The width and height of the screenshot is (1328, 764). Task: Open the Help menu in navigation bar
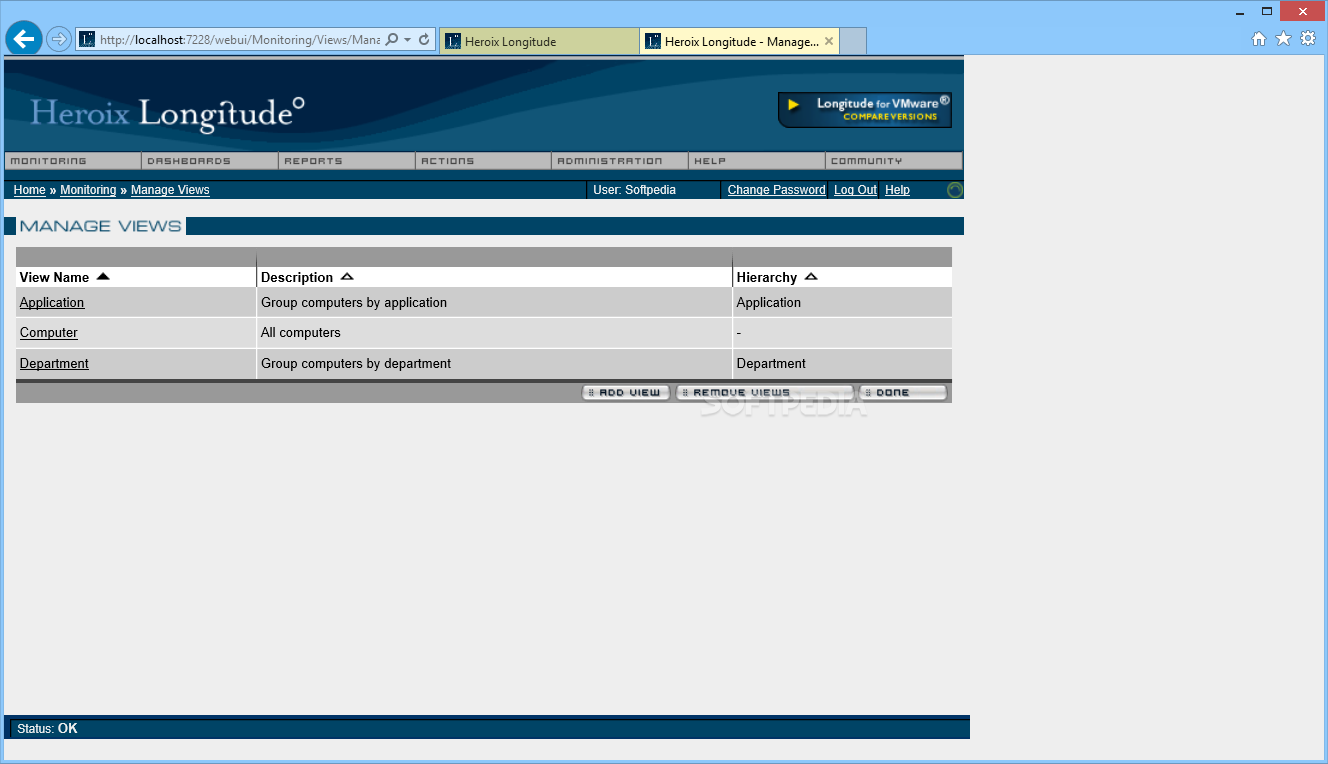[x=757, y=161]
